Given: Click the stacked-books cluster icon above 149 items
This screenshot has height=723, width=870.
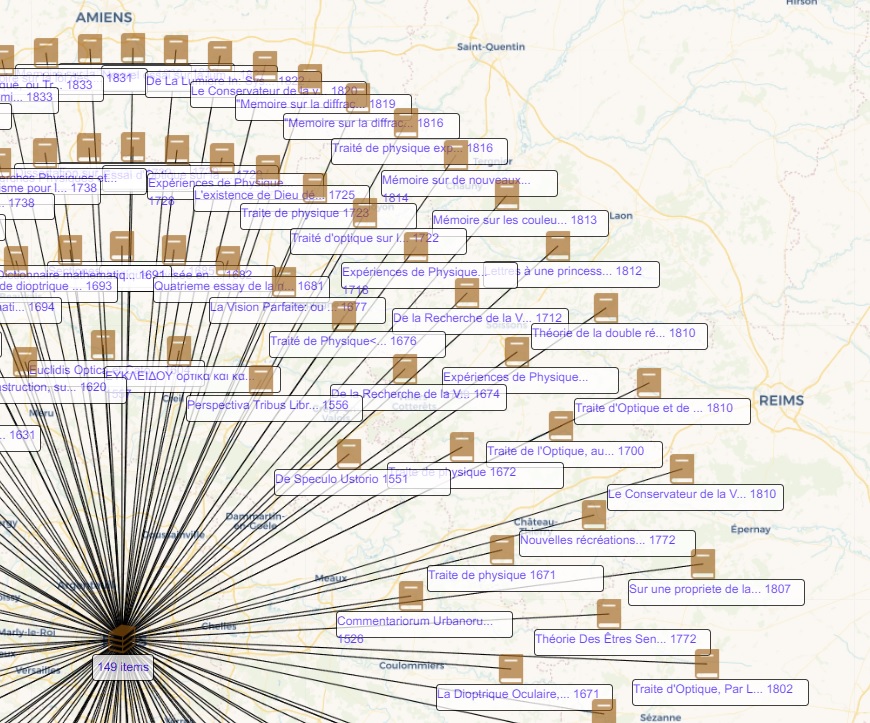Looking at the screenshot, I should point(122,637).
